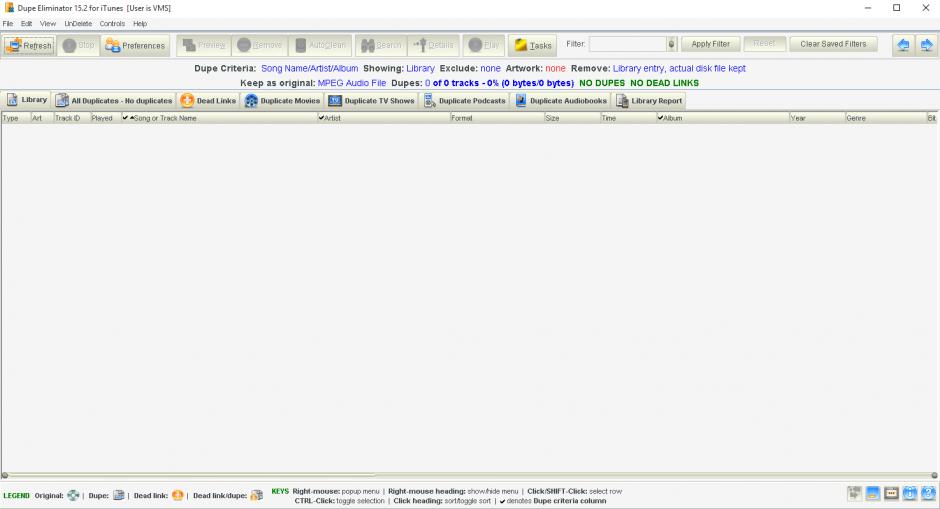
Task: Sort by the Album column header
Action: pyautogui.click(x=723, y=118)
